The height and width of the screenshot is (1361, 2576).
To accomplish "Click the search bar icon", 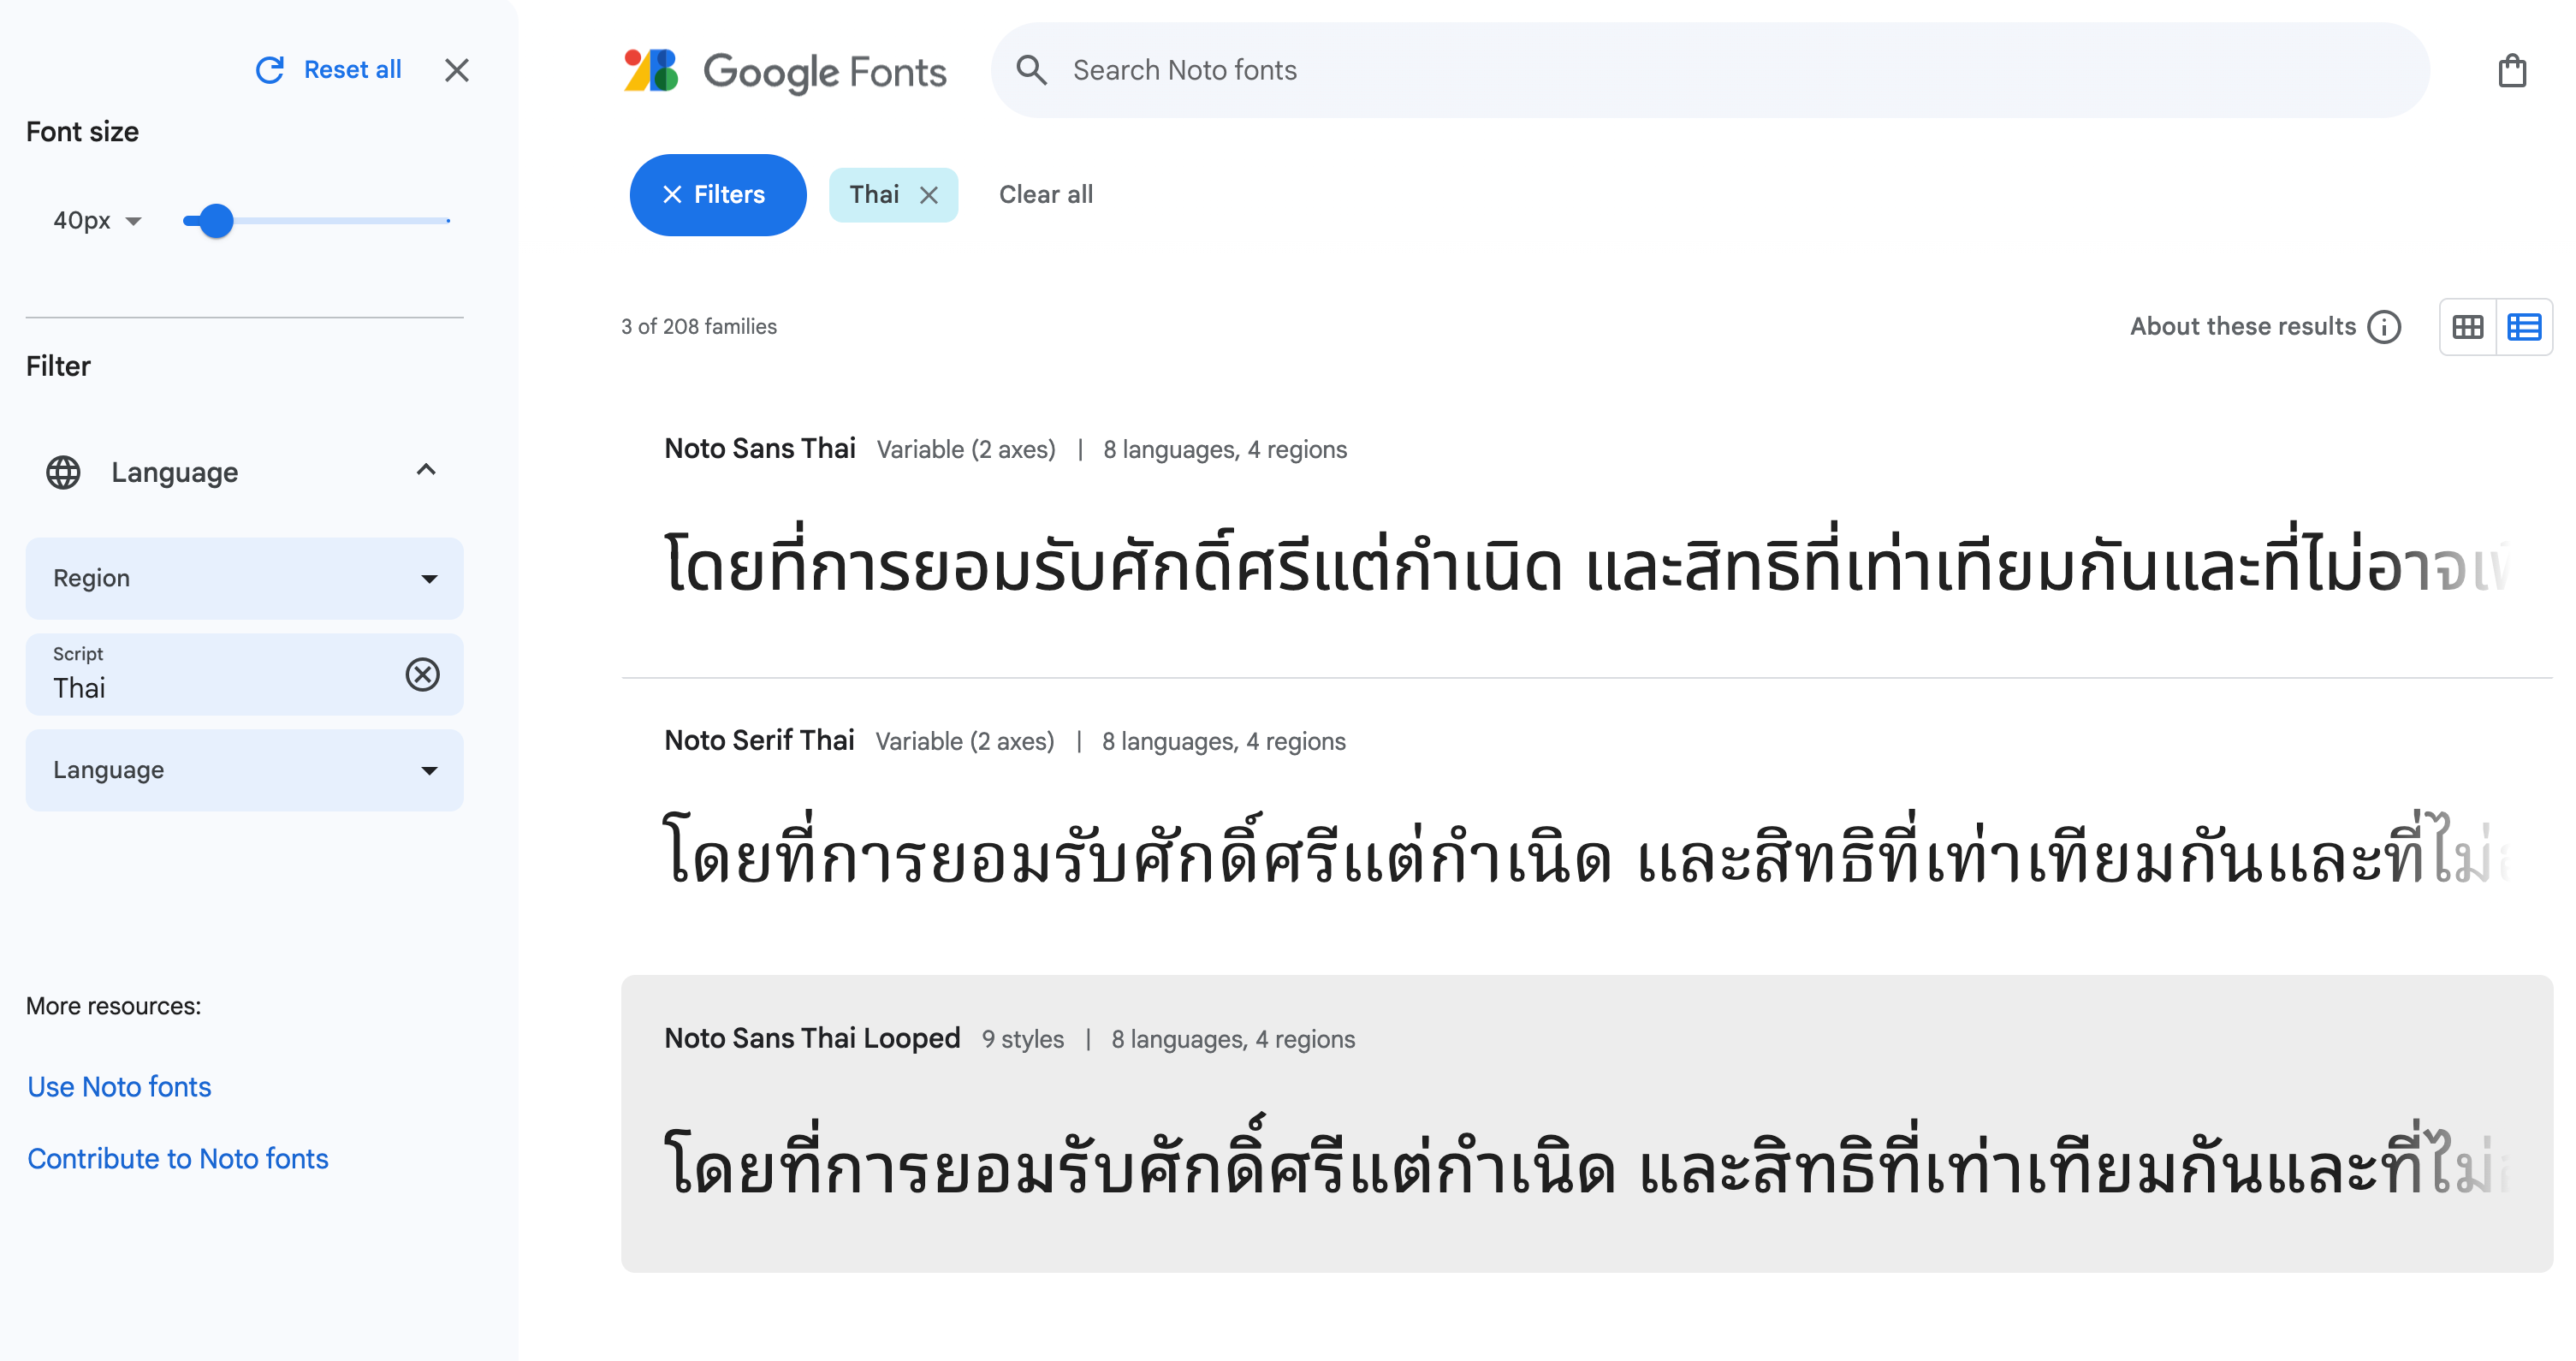I will (x=1030, y=70).
